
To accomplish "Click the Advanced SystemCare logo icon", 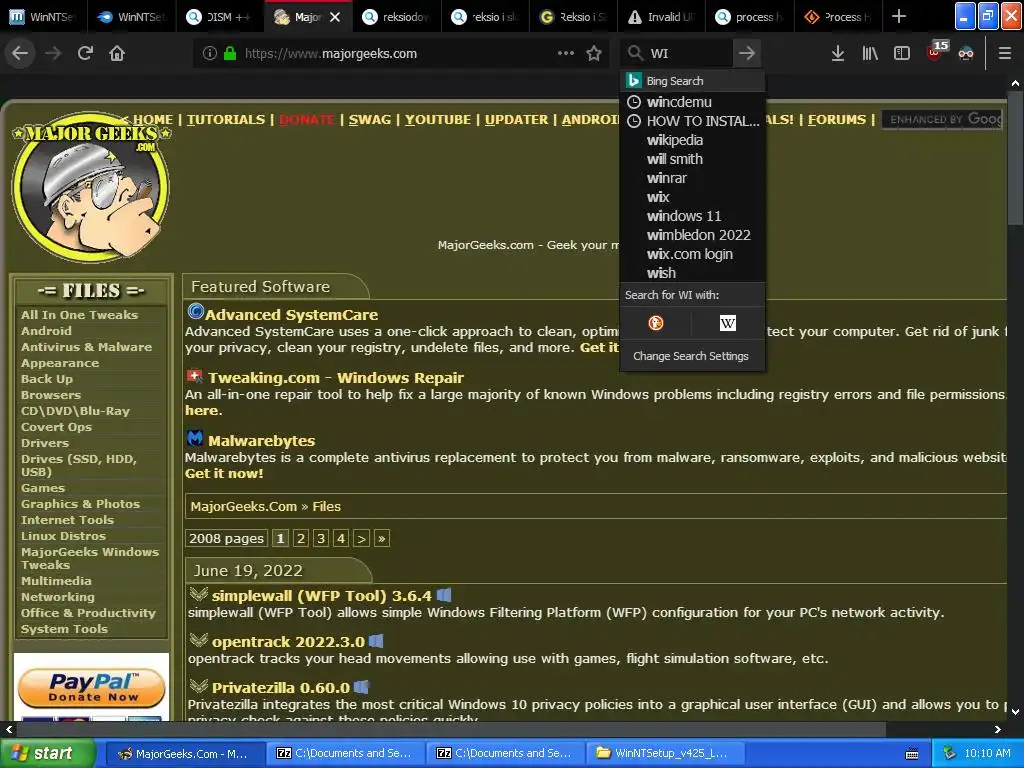I will 195,312.
